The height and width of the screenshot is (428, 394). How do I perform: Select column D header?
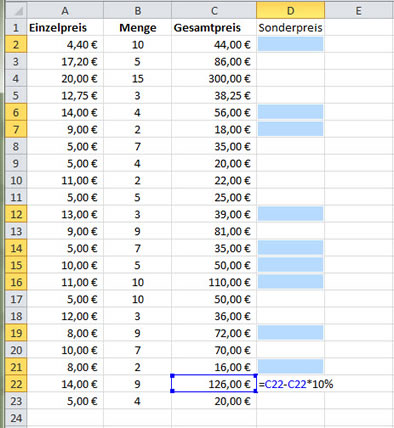coord(290,11)
